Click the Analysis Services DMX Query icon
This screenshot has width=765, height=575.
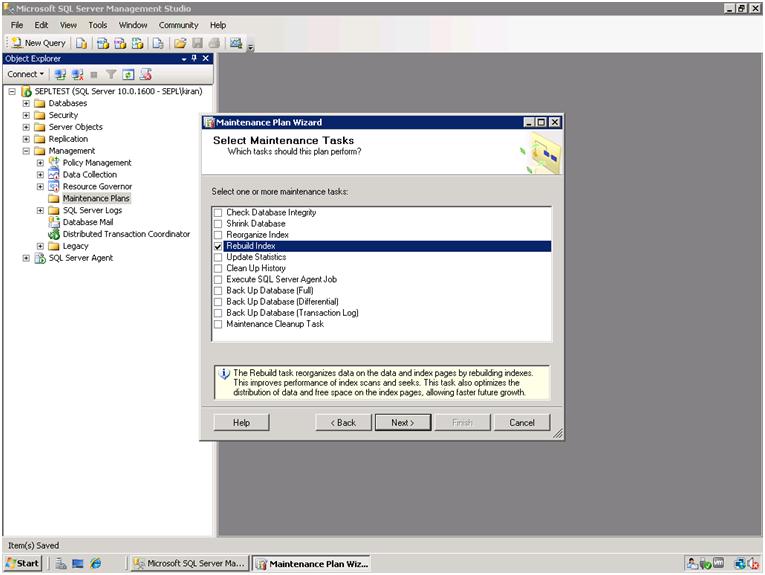(120, 43)
